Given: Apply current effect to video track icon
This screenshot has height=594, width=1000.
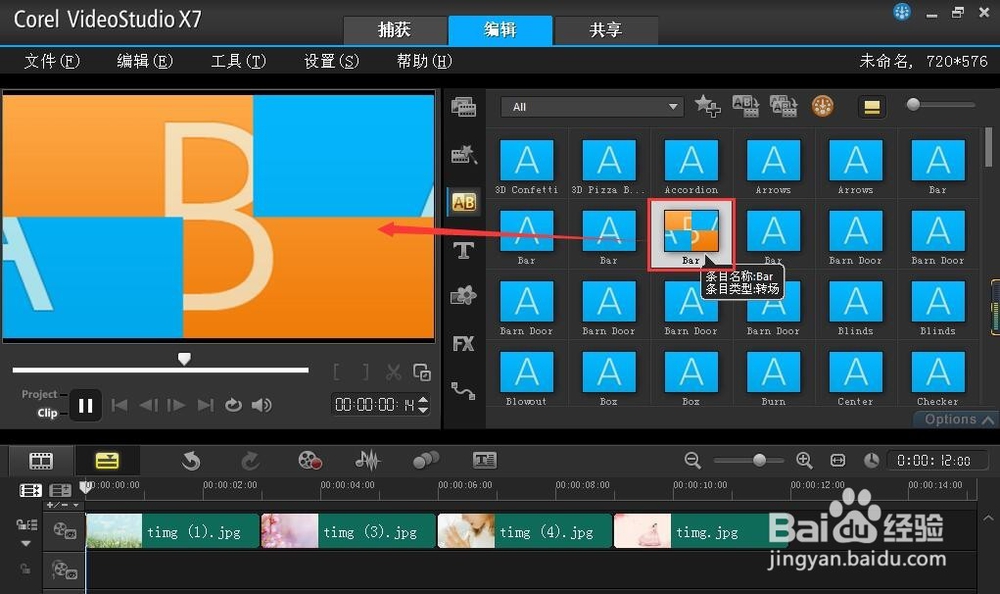Looking at the screenshot, I should 746,106.
